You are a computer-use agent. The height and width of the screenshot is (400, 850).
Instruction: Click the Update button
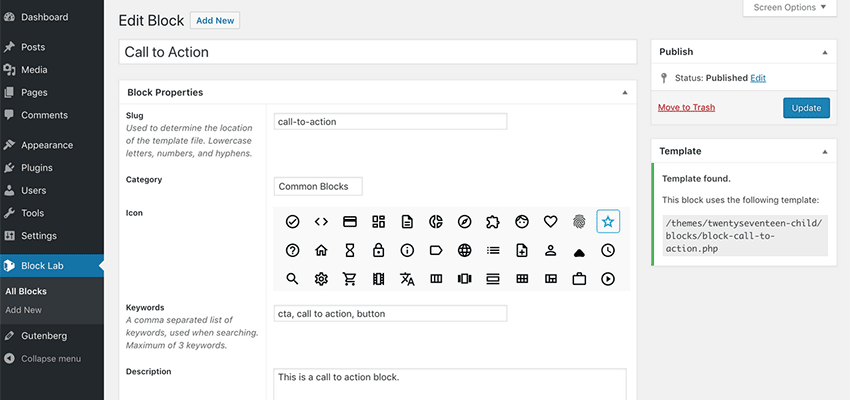click(806, 108)
